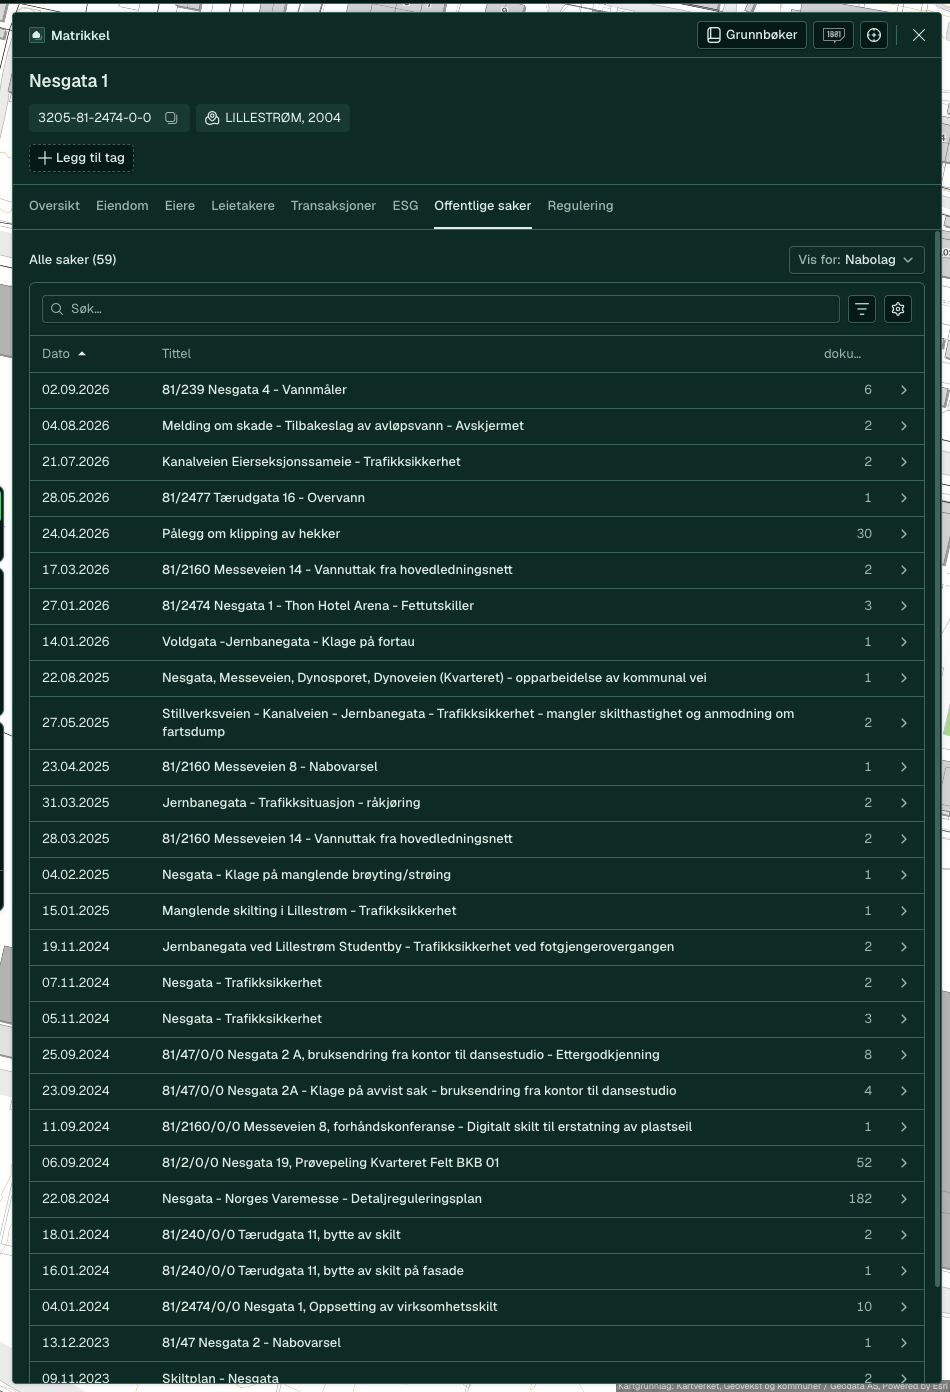Screen dimensions: 950x1392
Task: Open chevron for Nesgata 2A Klage på avvist sak
Action: click(903, 1091)
